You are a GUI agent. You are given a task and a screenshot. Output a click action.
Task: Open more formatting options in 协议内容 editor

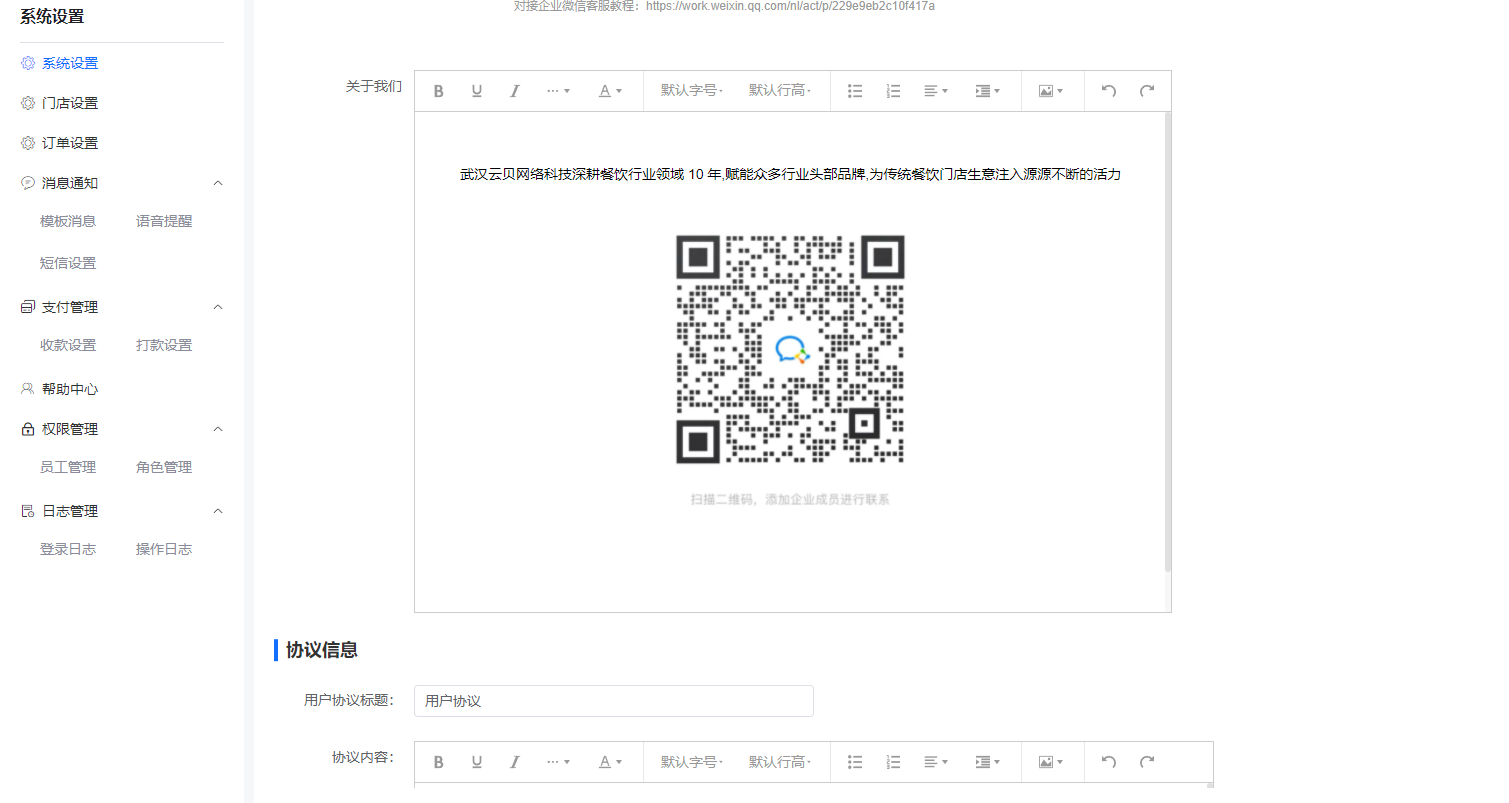pos(558,762)
